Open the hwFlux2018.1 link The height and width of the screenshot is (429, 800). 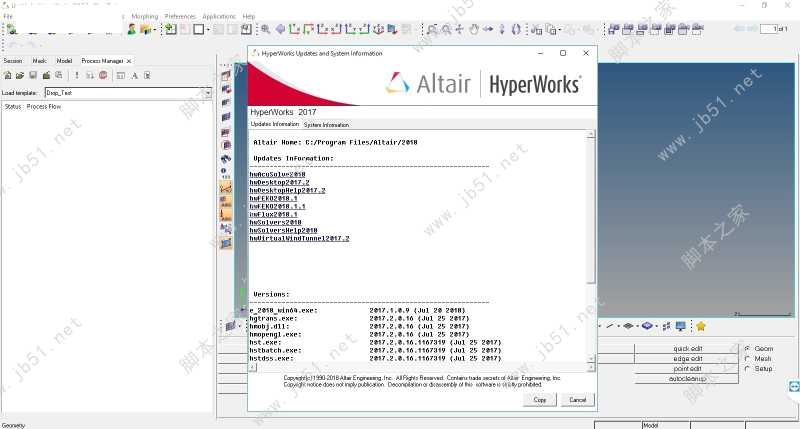click(x=273, y=214)
